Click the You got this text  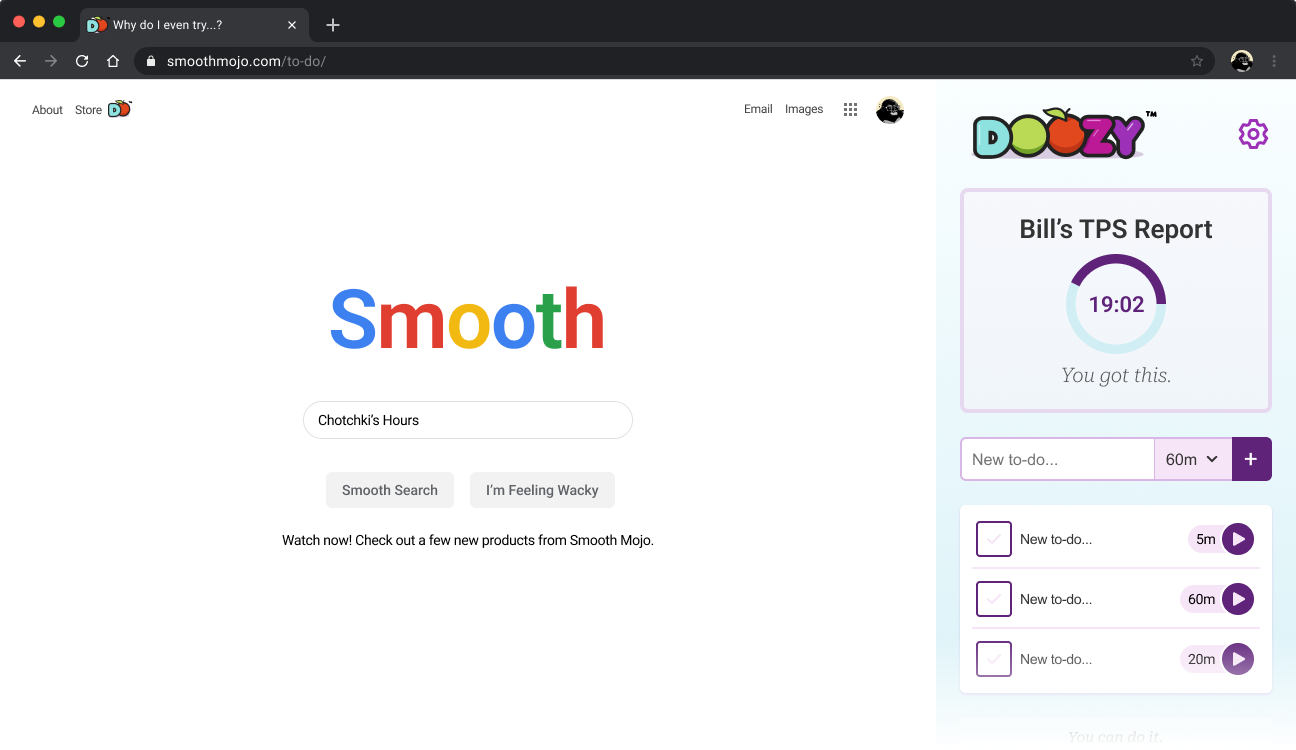[x=1116, y=376]
